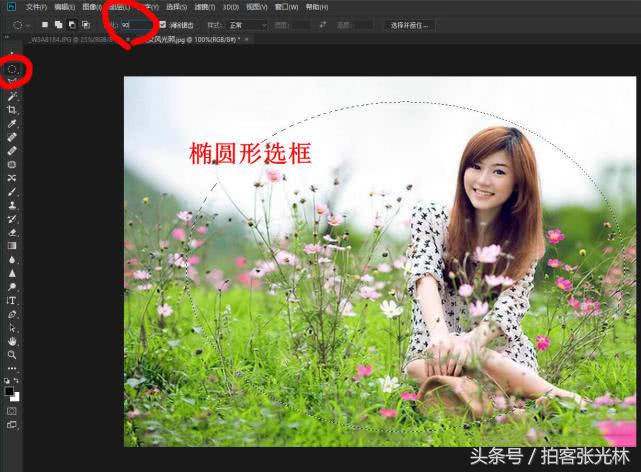This screenshot has height=472, width=641.
Task: Open the 选择 (Select) menu
Action: [x=177, y=7]
